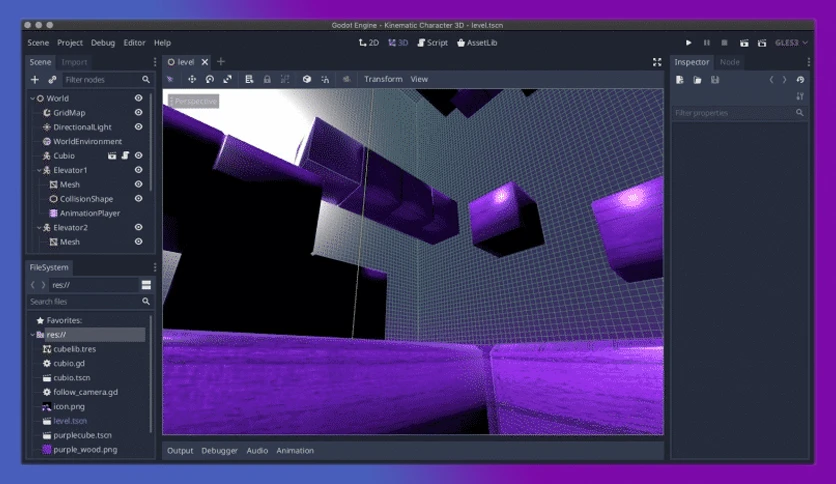Open the Debugger bottom panel

click(x=219, y=450)
